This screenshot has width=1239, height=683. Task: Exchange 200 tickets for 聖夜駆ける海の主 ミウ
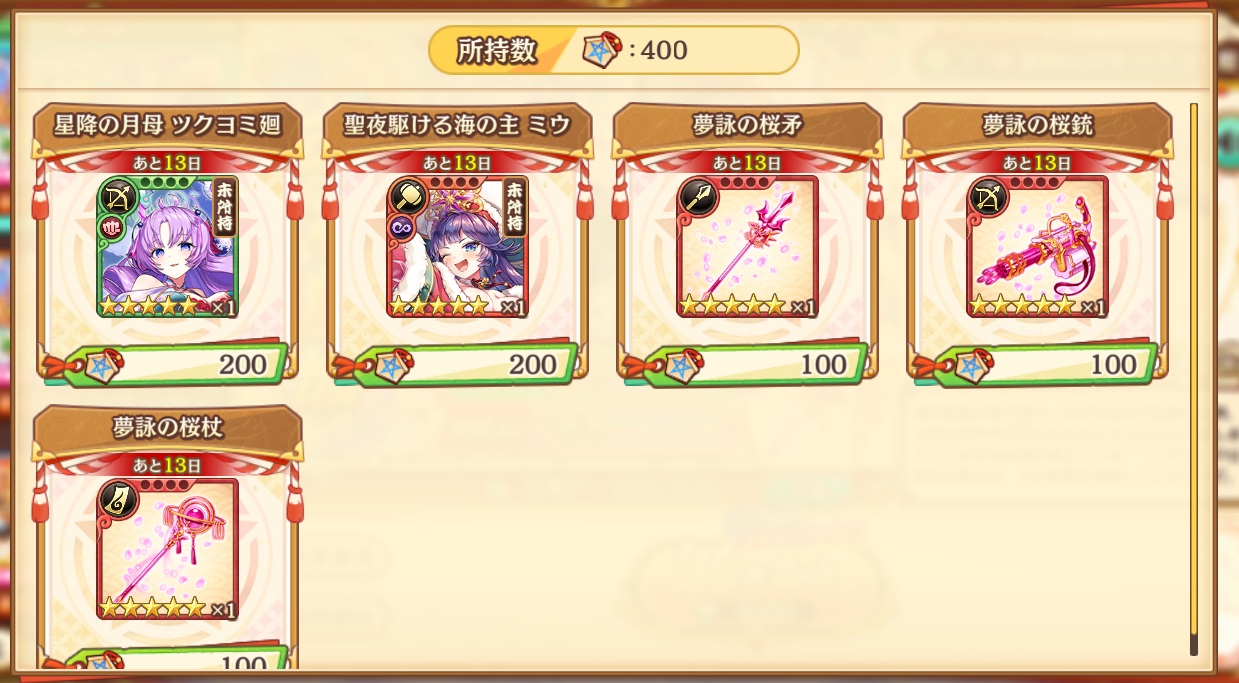[455, 364]
